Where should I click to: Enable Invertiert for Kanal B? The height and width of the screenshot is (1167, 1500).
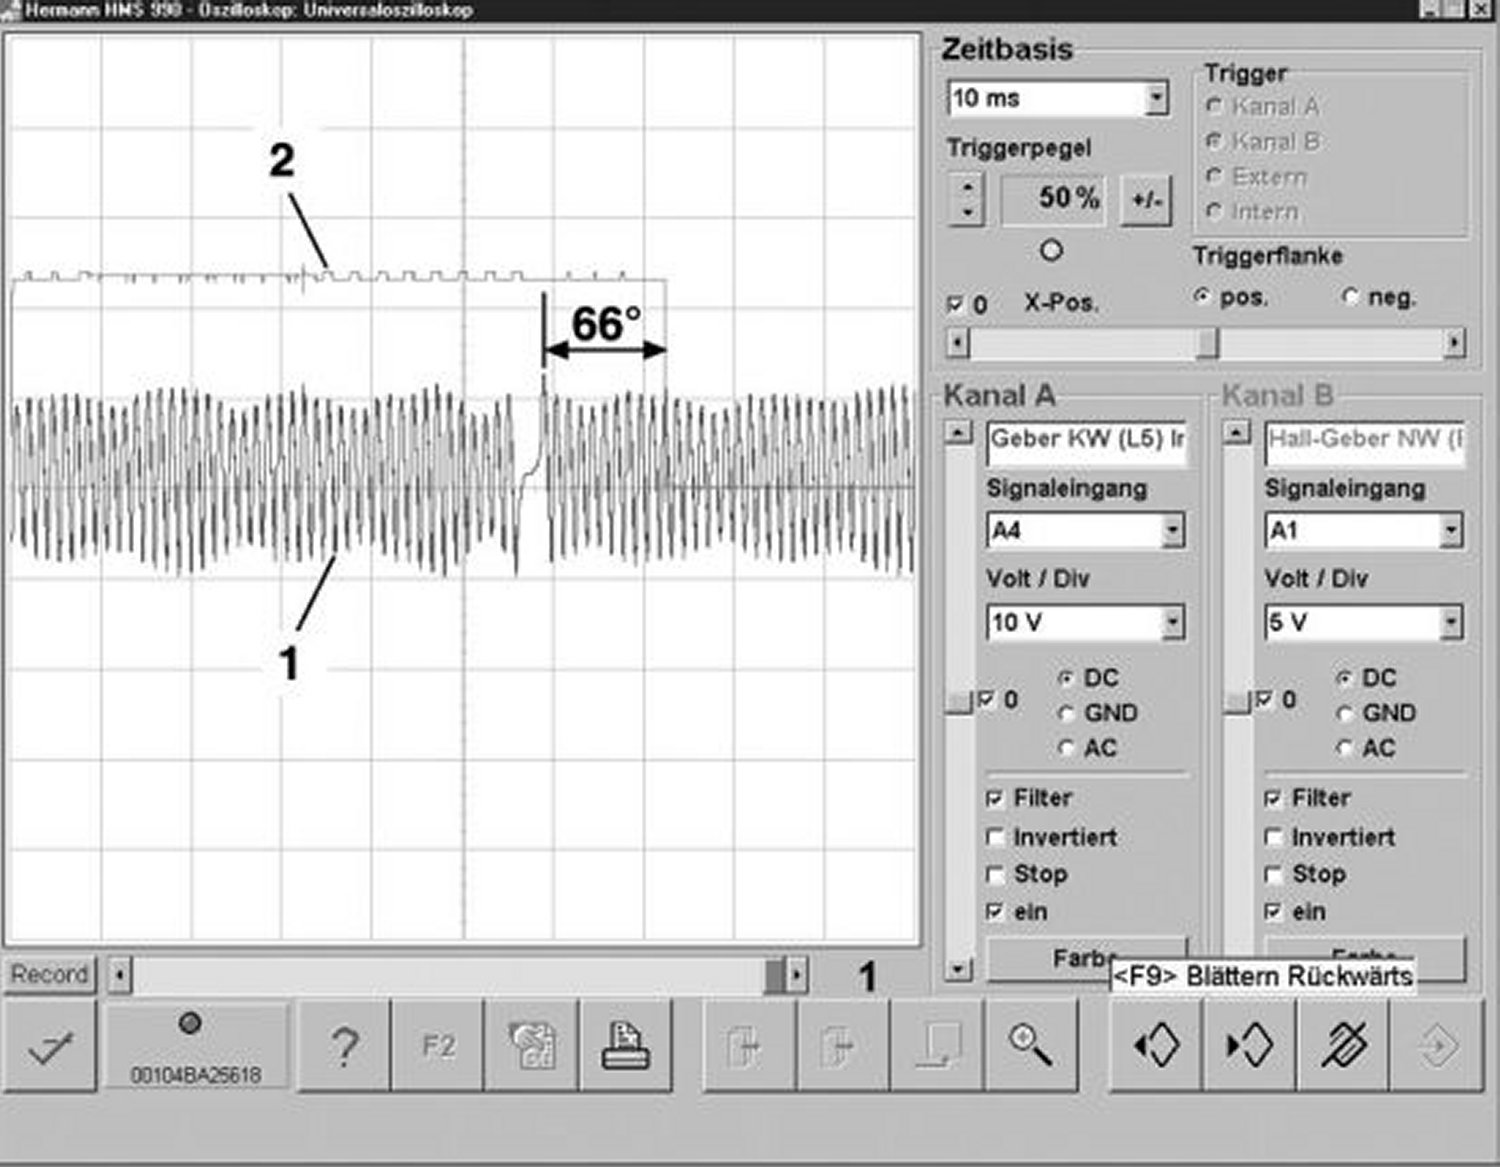(x=1273, y=837)
